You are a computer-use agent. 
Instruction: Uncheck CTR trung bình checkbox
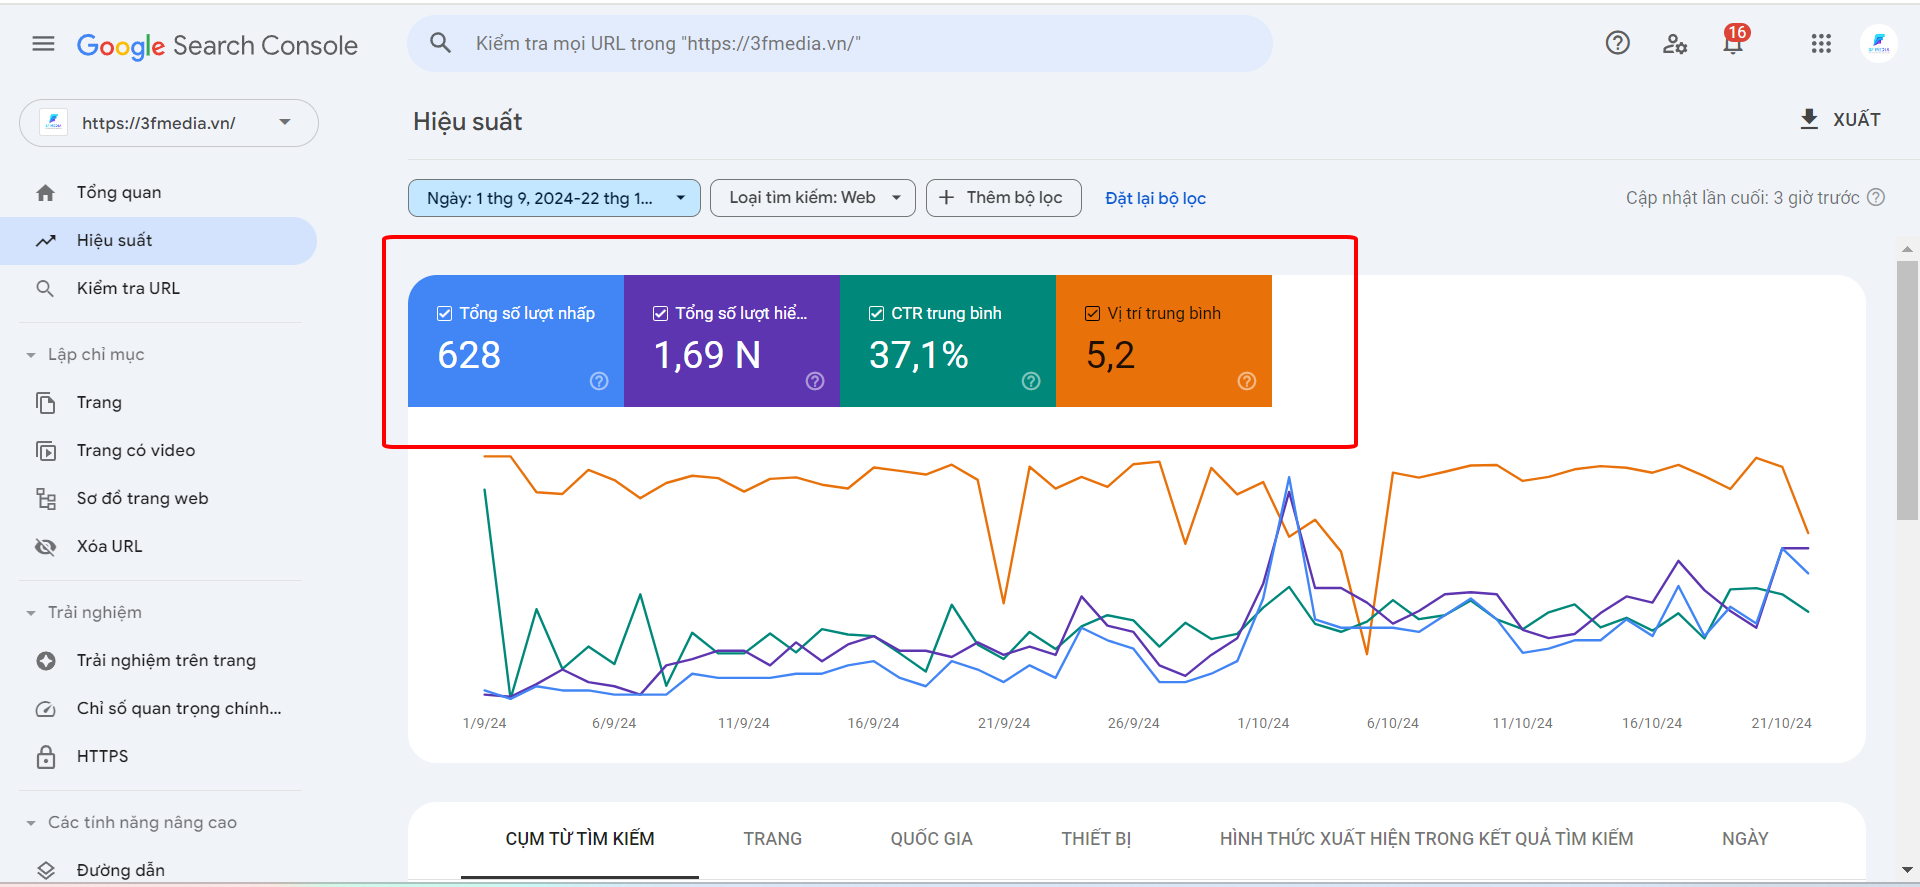[x=877, y=314]
